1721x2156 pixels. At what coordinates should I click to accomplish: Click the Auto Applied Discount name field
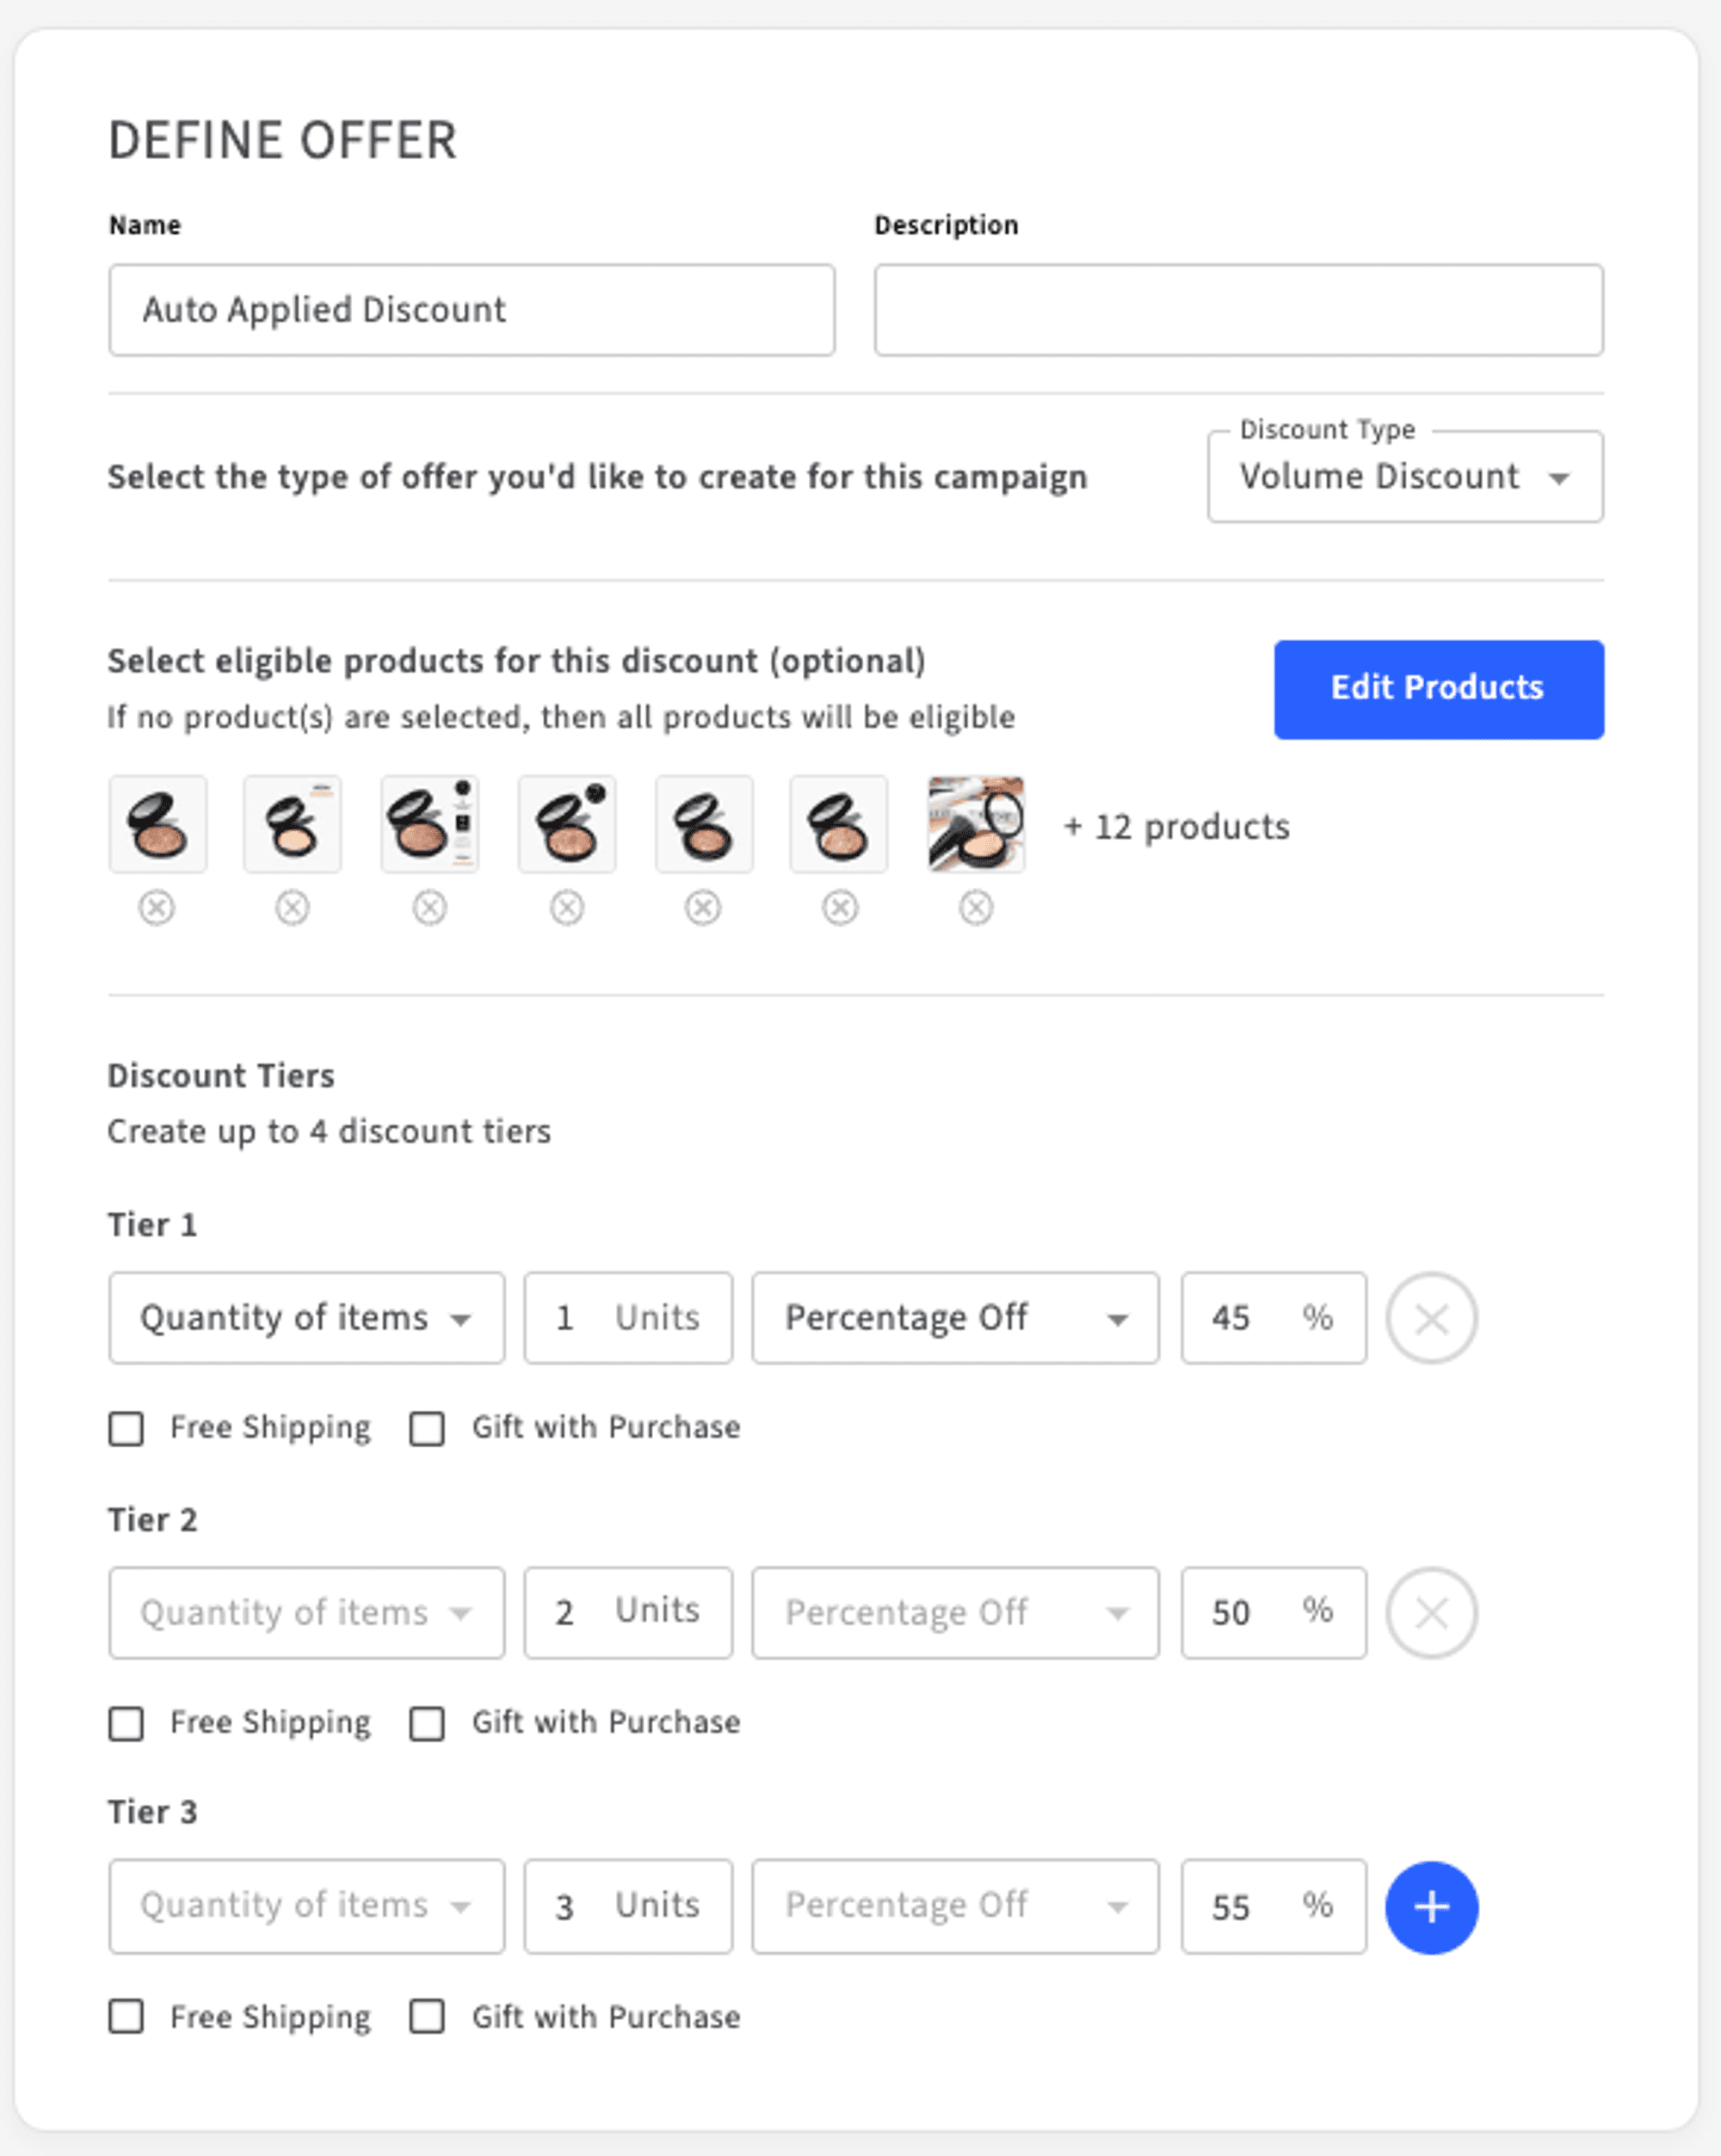pos(471,310)
